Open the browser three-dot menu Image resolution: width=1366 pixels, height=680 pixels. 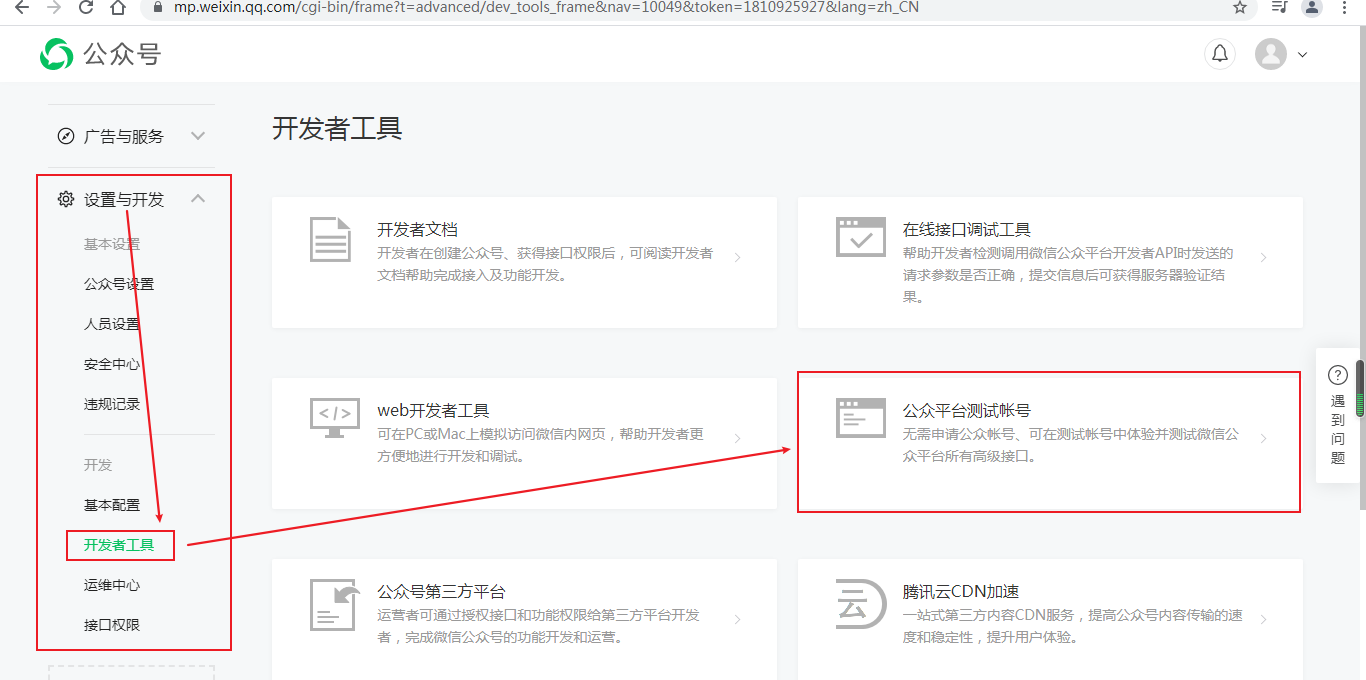point(1346,7)
